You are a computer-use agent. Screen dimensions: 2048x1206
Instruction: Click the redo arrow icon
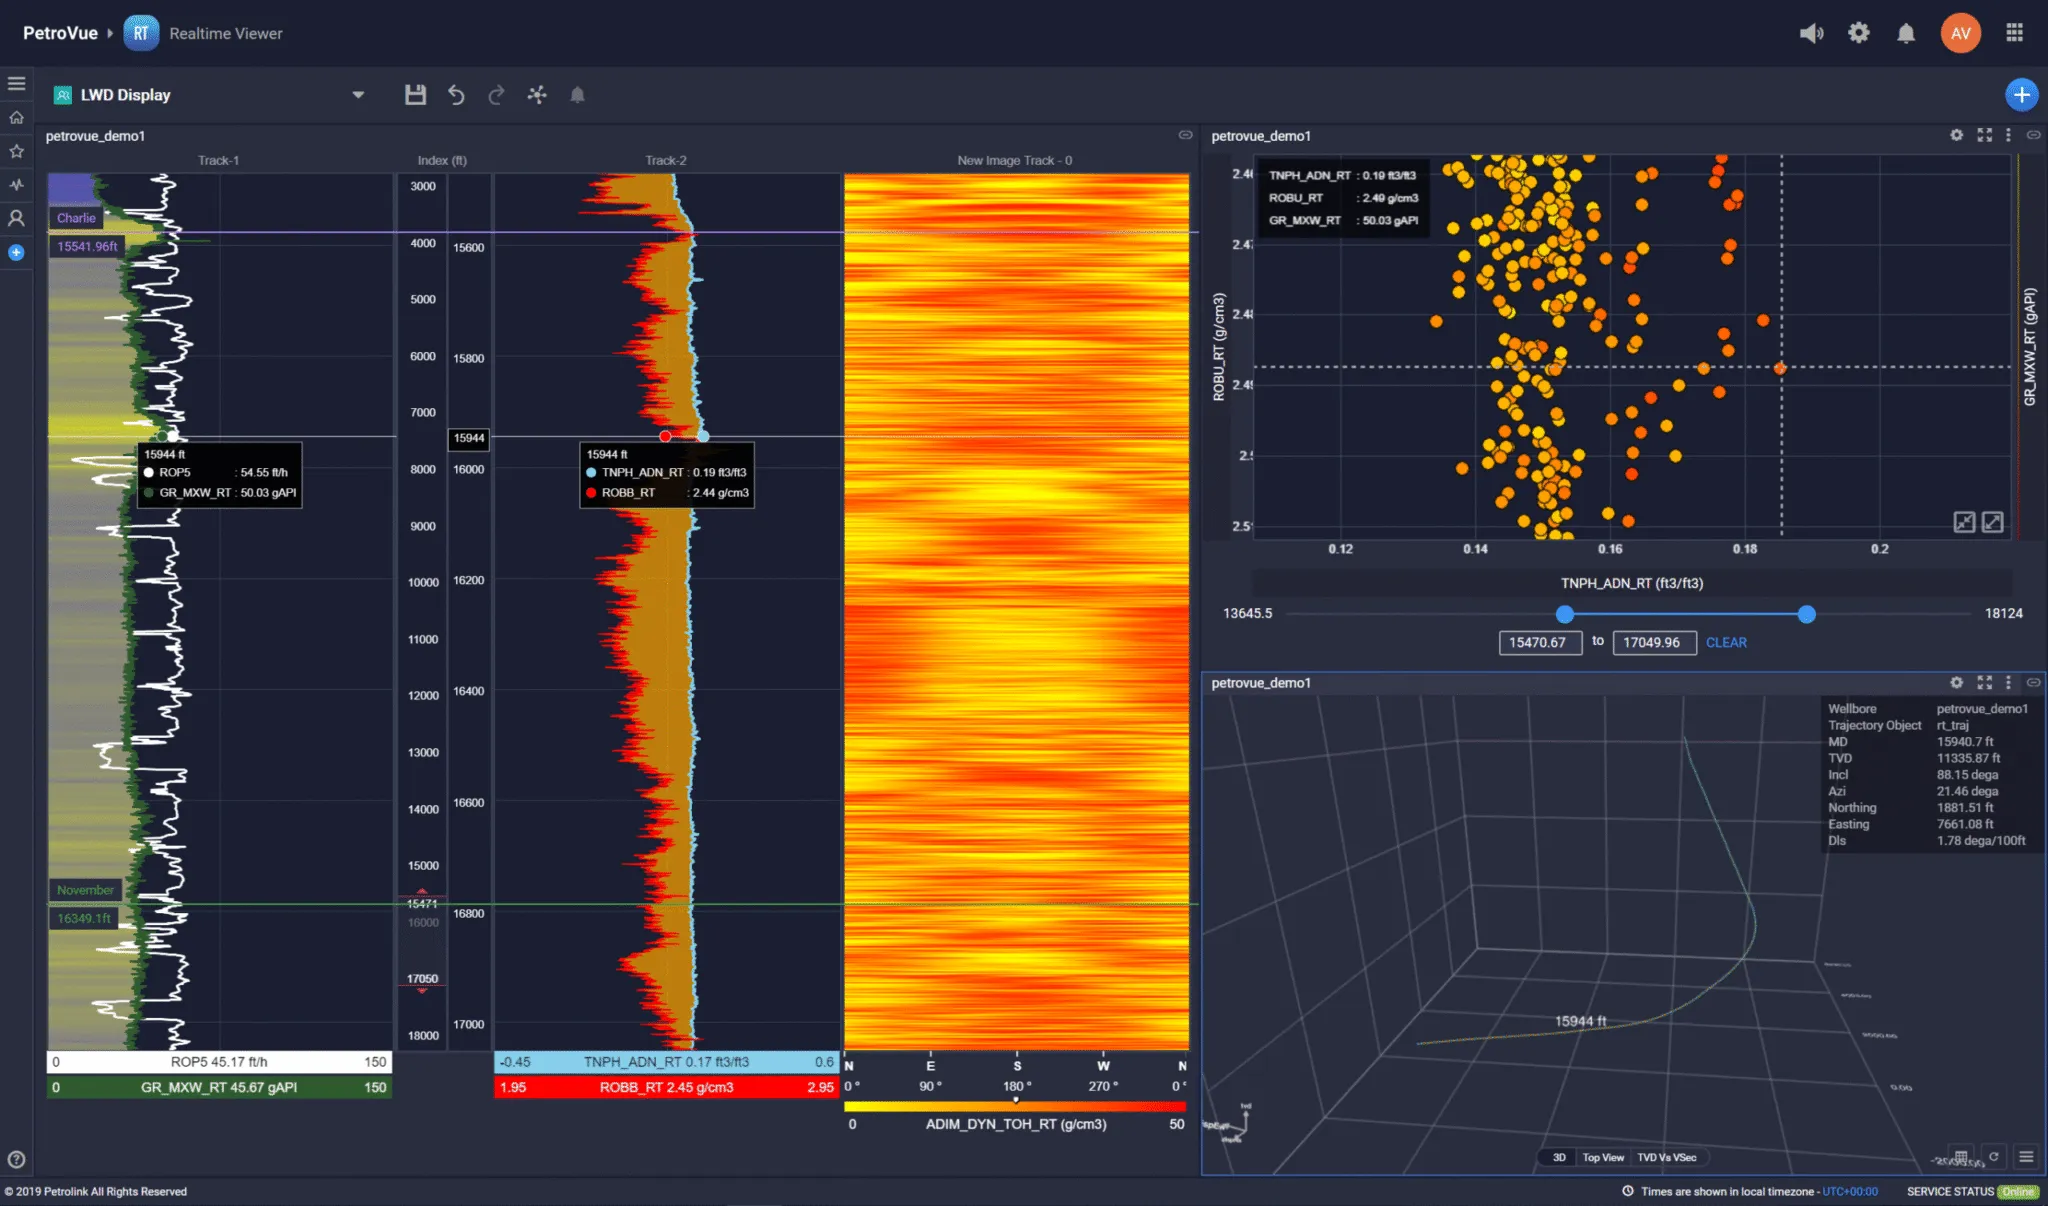pyautogui.click(x=496, y=95)
